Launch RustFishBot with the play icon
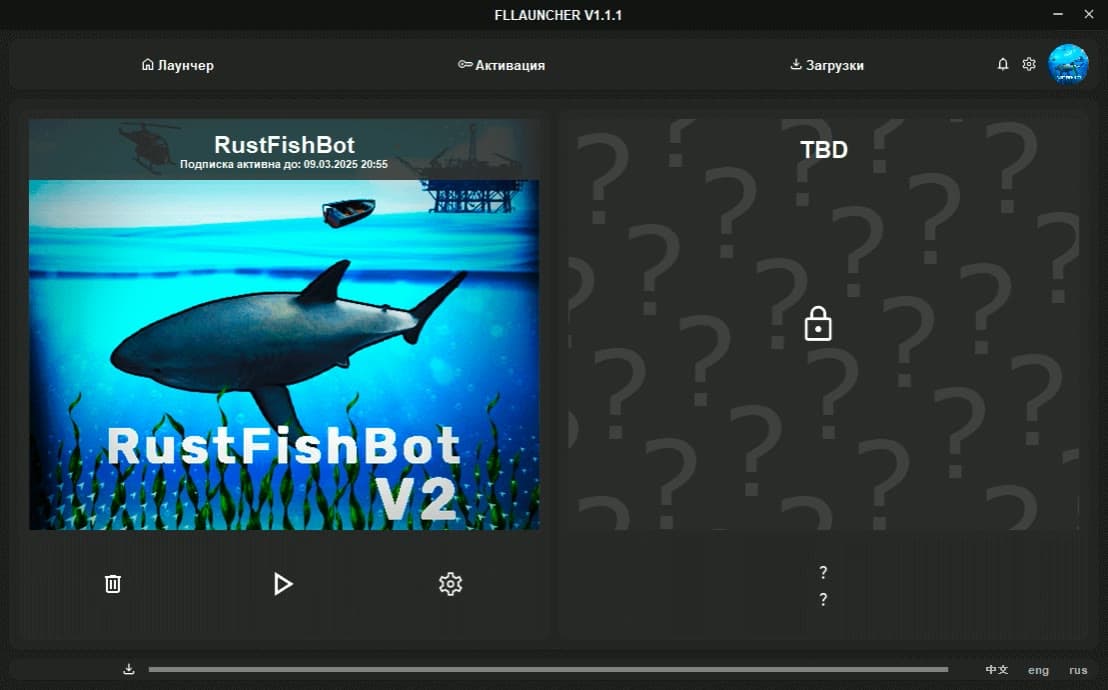Image resolution: width=1108 pixels, height=690 pixels. [x=283, y=583]
